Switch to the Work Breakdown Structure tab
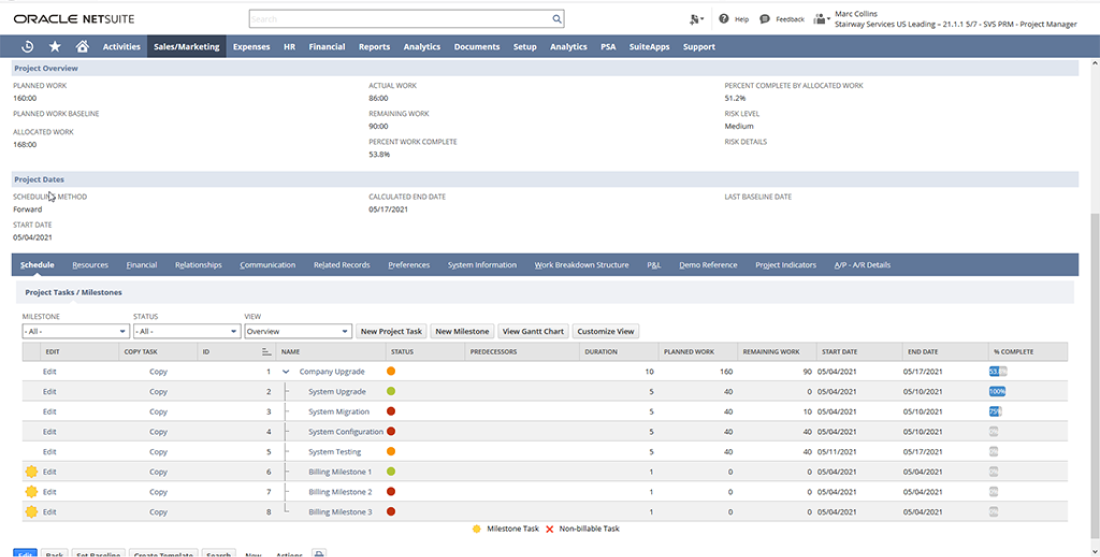Screen dimensions: 1100x557 (x=581, y=265)
